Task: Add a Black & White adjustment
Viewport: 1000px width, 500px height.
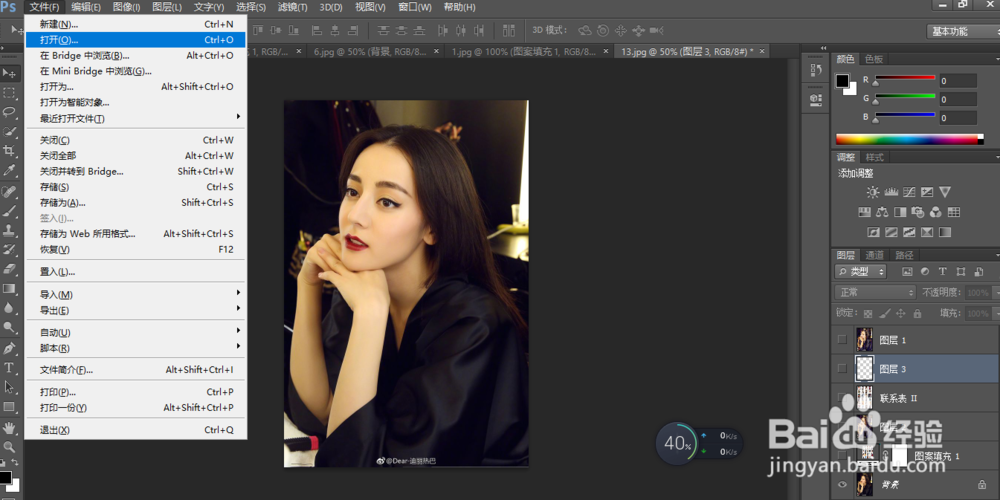Action: point(901,212)
